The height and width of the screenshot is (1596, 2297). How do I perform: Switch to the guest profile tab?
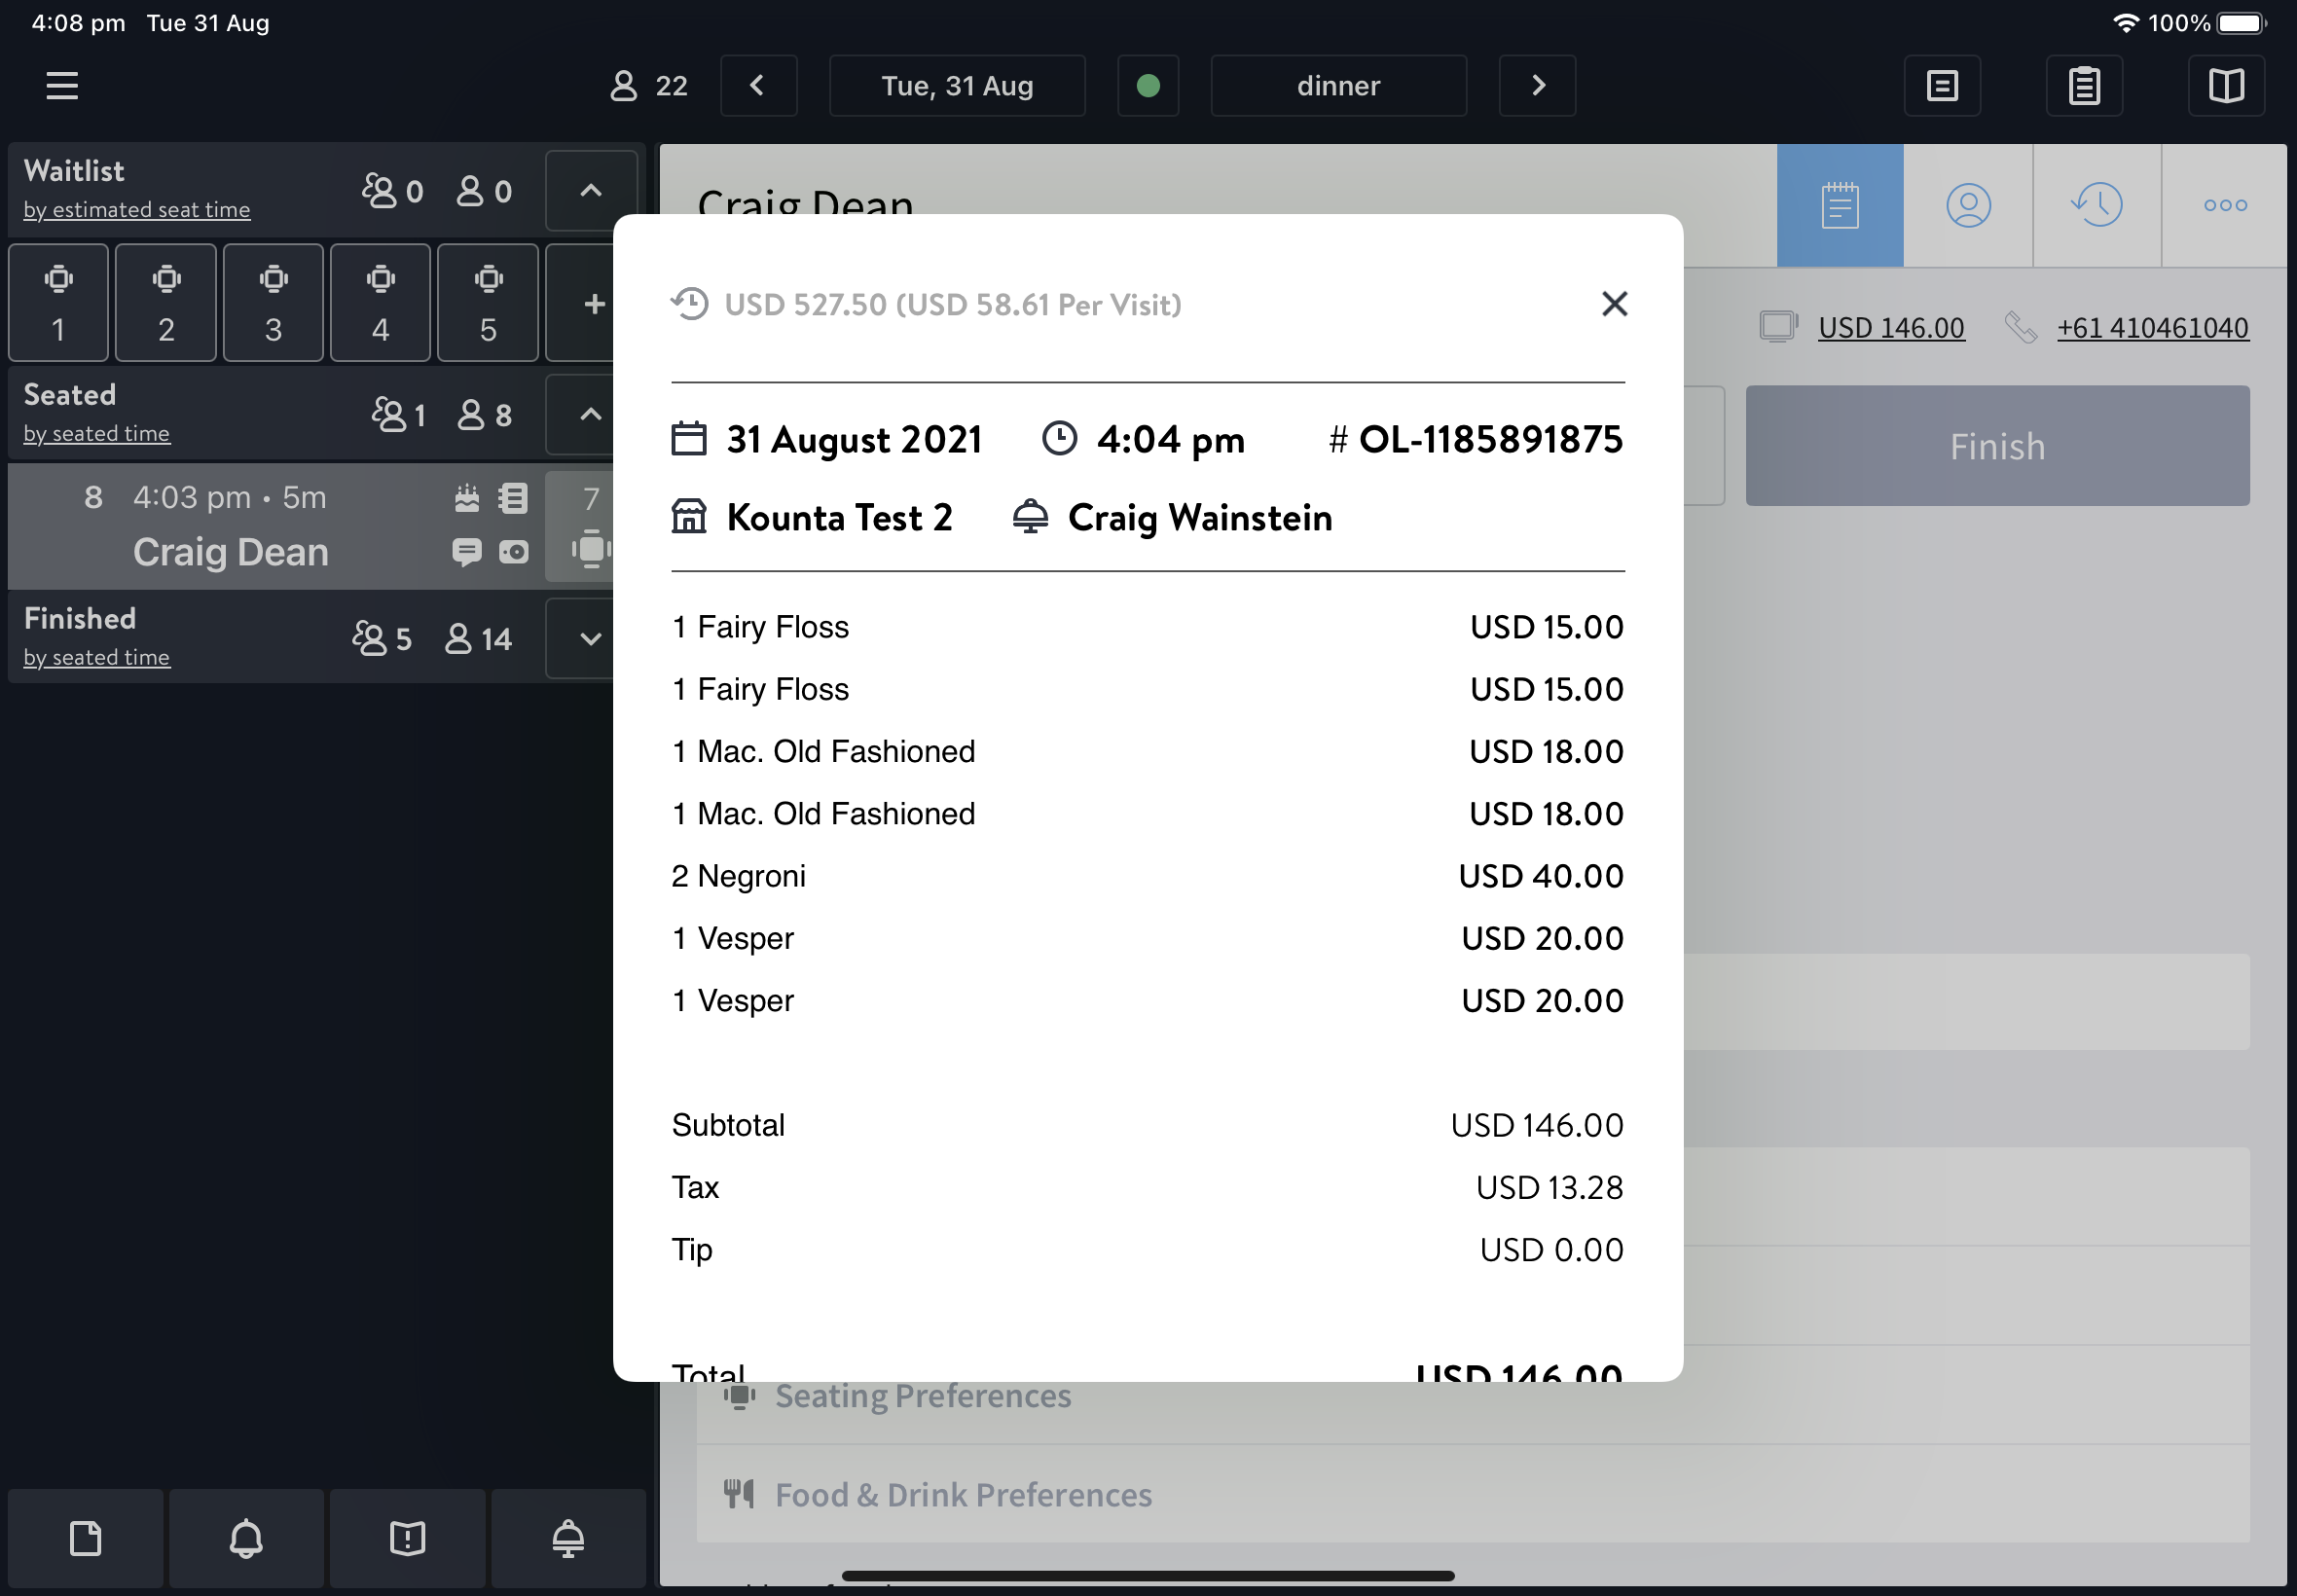tap(1968, 205)
